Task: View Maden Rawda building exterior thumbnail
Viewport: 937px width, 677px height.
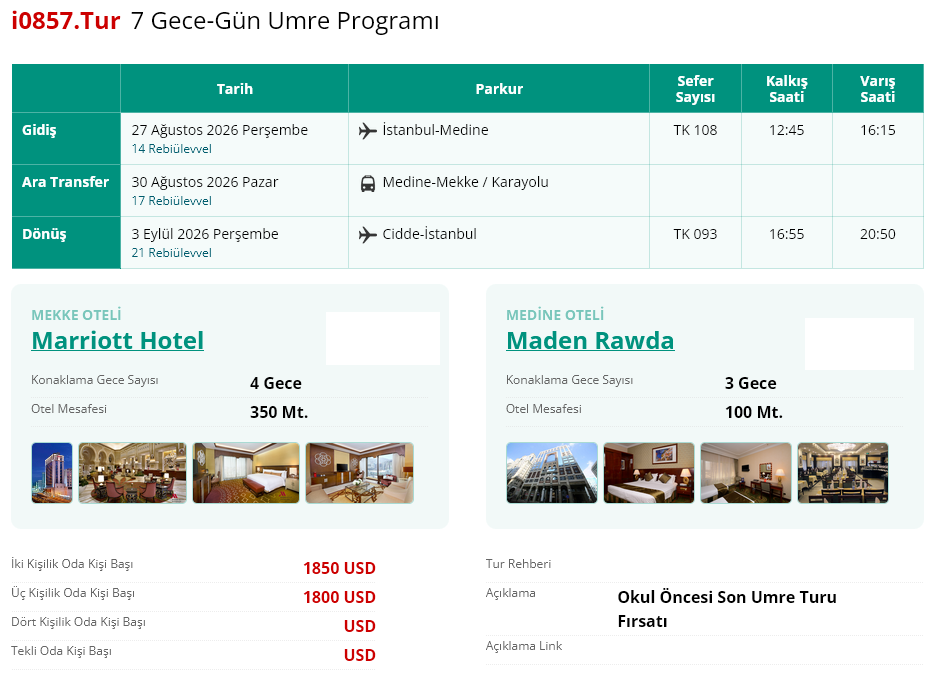Action: coord(552,473)
